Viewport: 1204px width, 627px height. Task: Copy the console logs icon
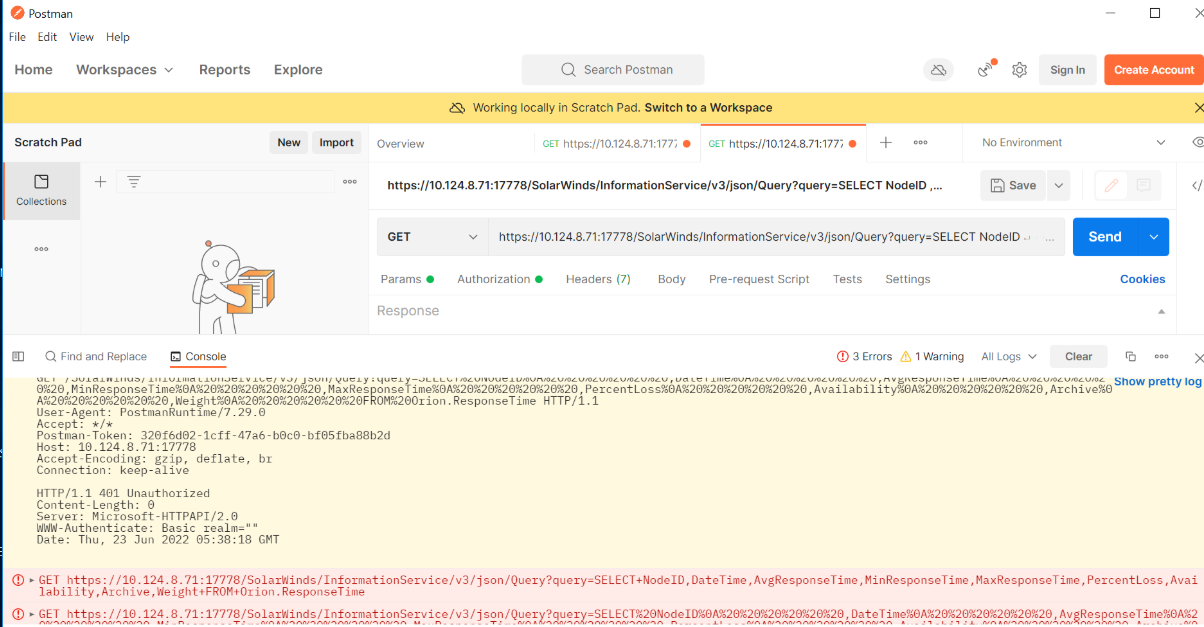[x=1131, y=356]
